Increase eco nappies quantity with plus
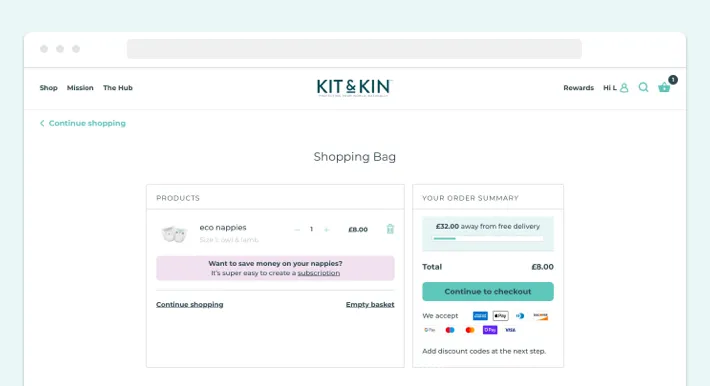Image resolution: width=710 pixels, height=386 pixels. pyautogui.click(x=326, y=230)
